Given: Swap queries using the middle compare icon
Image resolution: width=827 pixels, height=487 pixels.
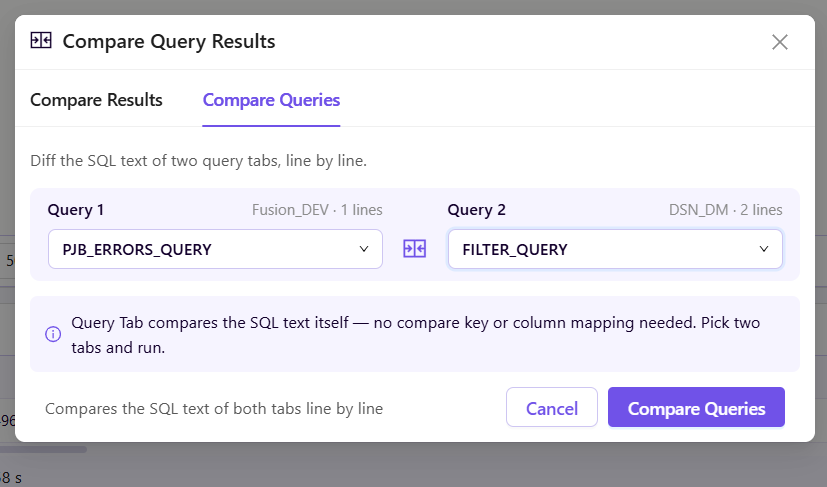Looking at the screenshot, I should pyautogui.click(x=415, y=249).
